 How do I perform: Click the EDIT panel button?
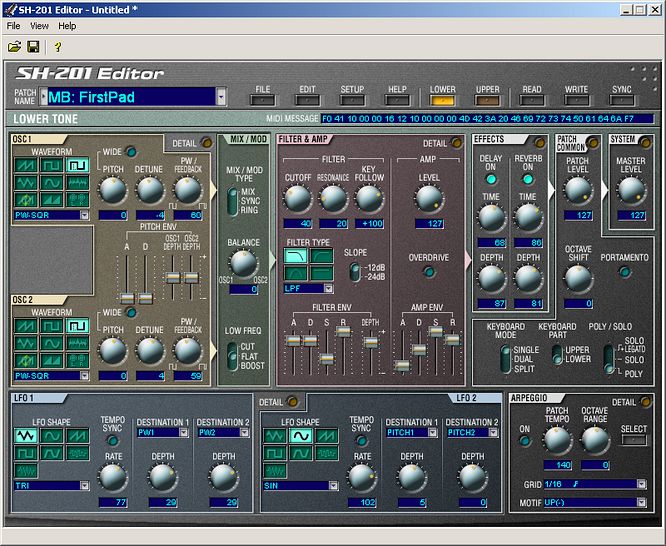pos(307,101)
